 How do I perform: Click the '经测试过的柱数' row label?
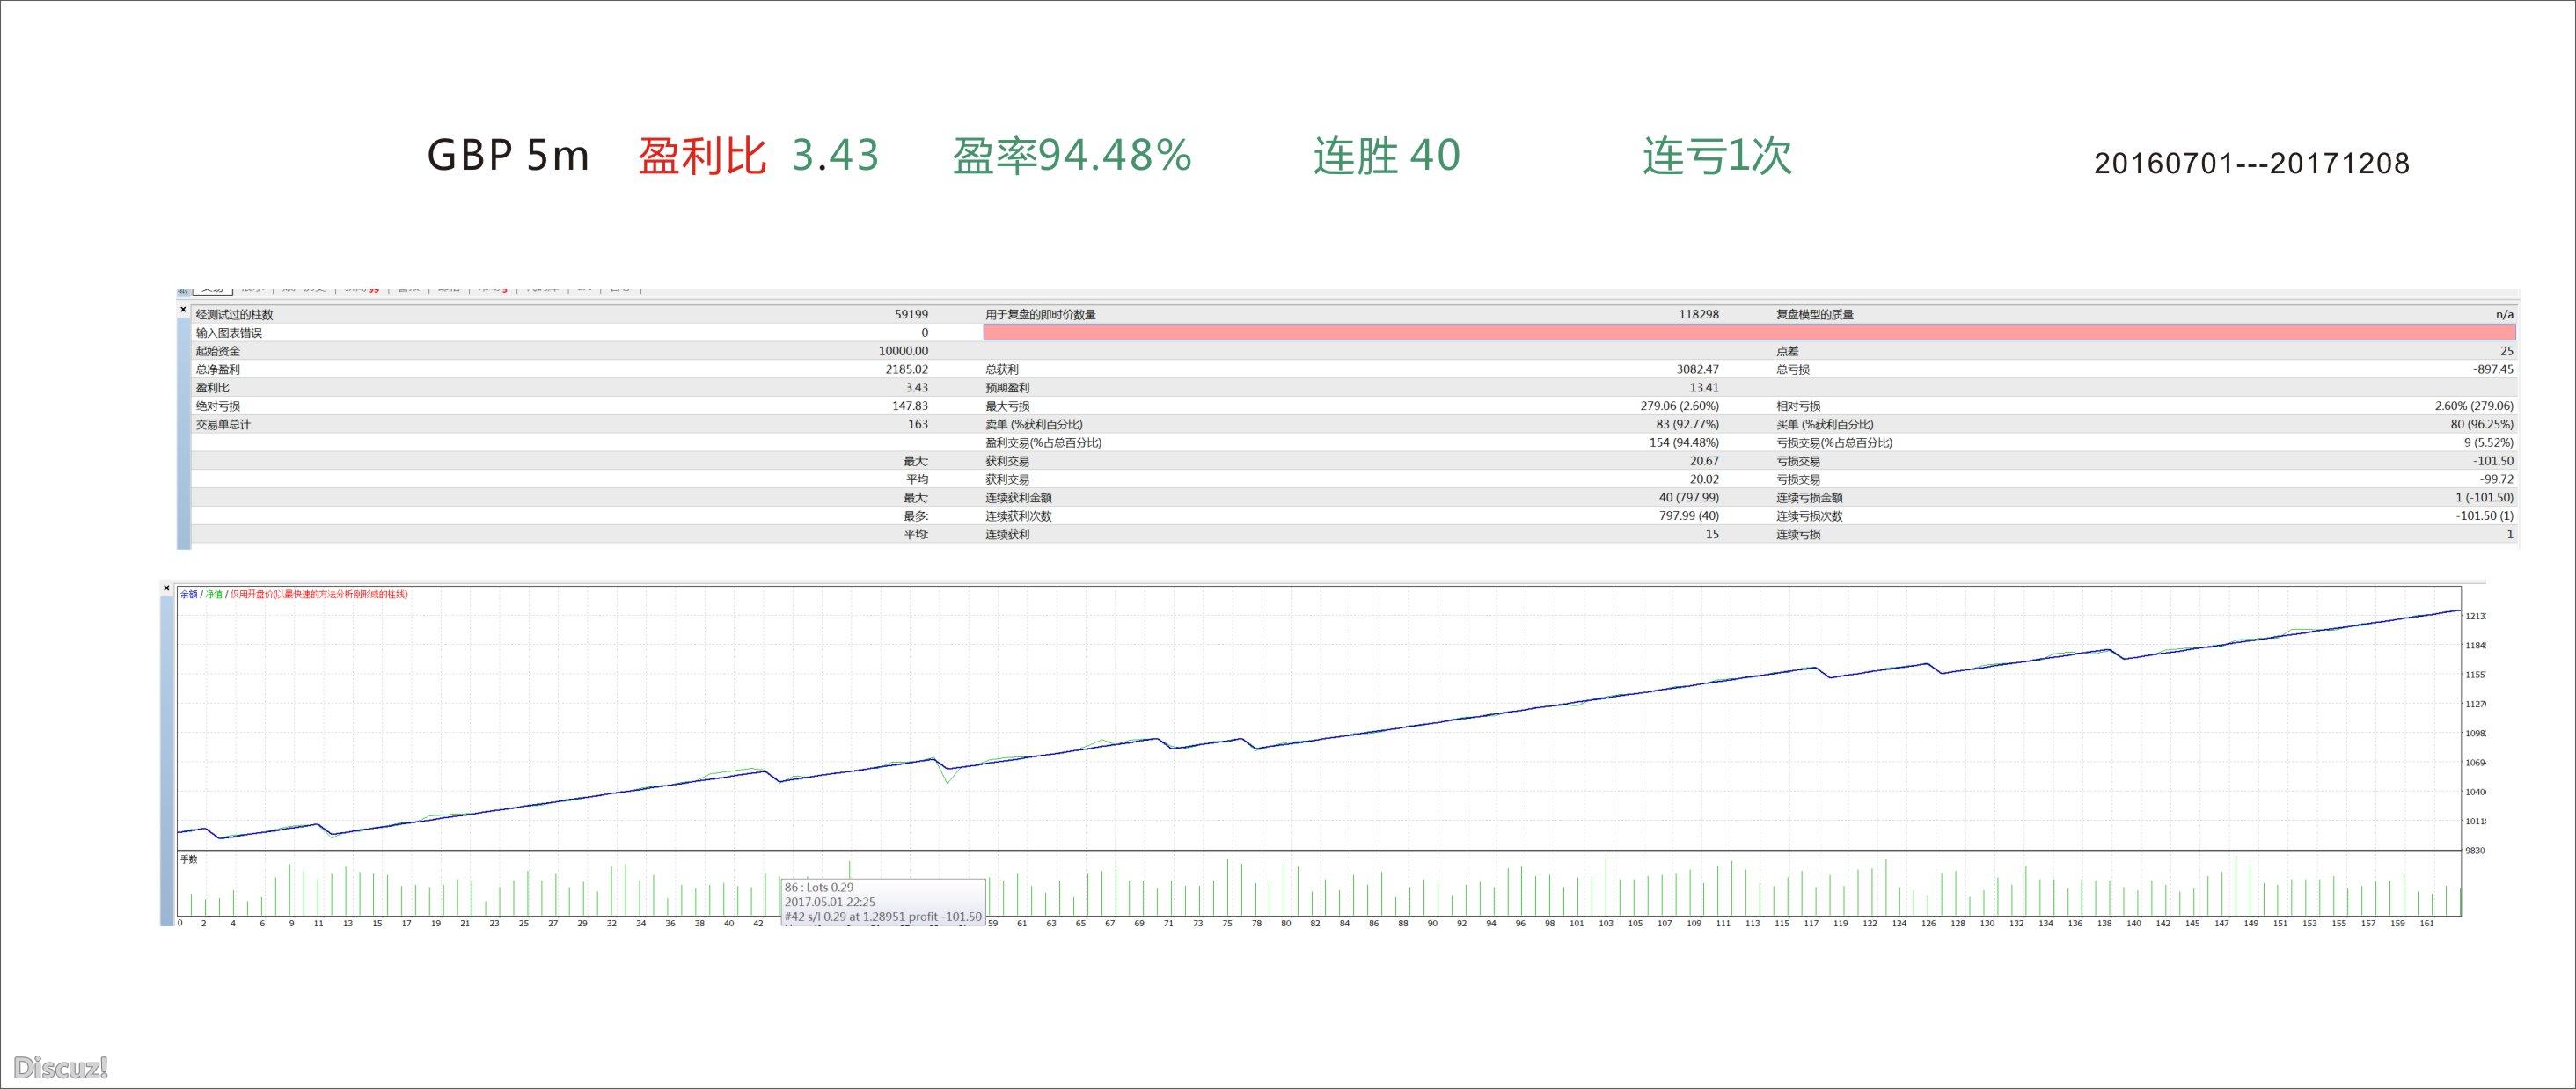[x=234, y=314]
